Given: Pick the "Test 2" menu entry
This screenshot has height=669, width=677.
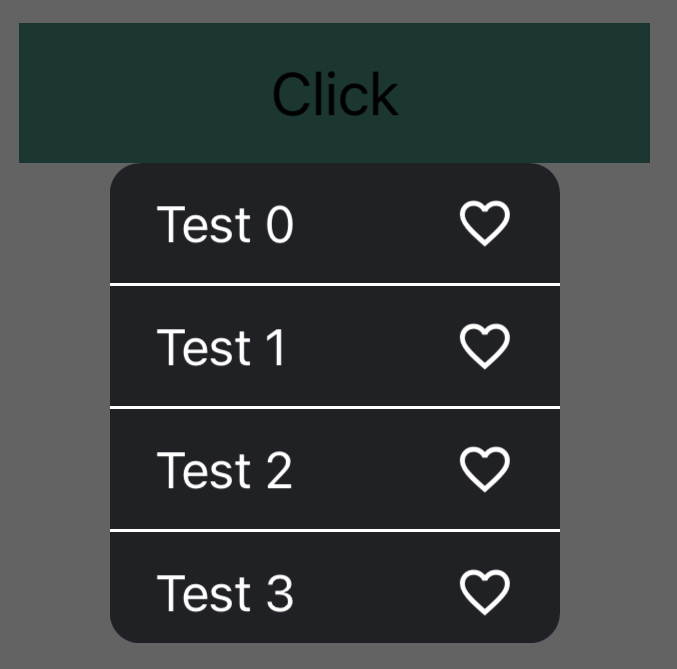Looking at the screenshot, I should 225,470.
